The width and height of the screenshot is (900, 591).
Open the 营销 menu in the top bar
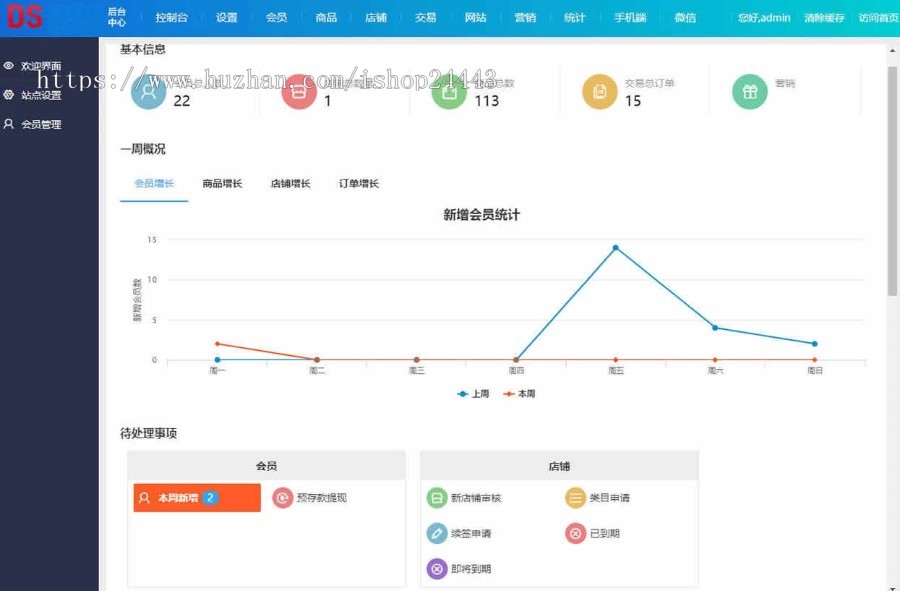click(x=524, y=16)
